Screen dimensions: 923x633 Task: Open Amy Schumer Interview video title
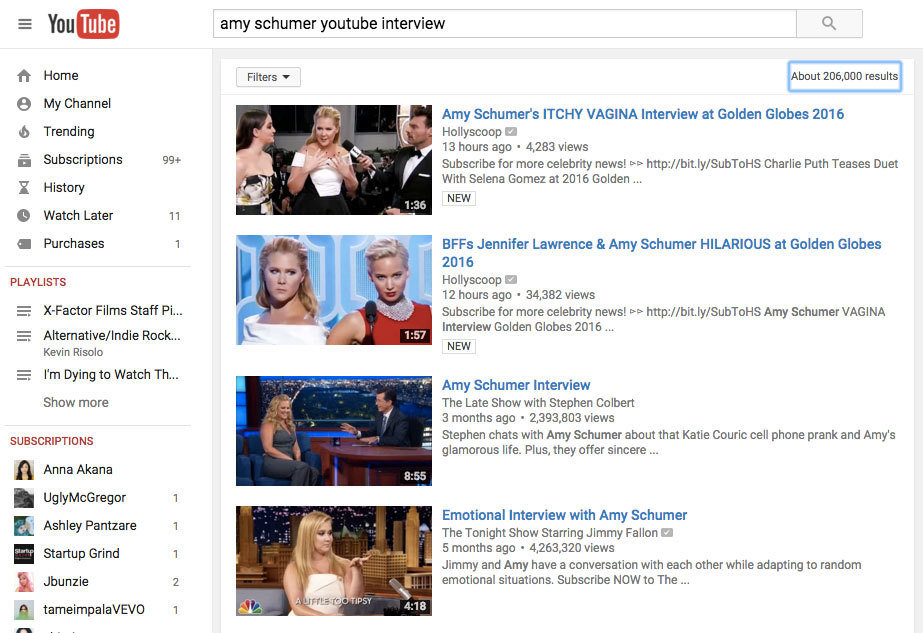(x=516, y=385)
